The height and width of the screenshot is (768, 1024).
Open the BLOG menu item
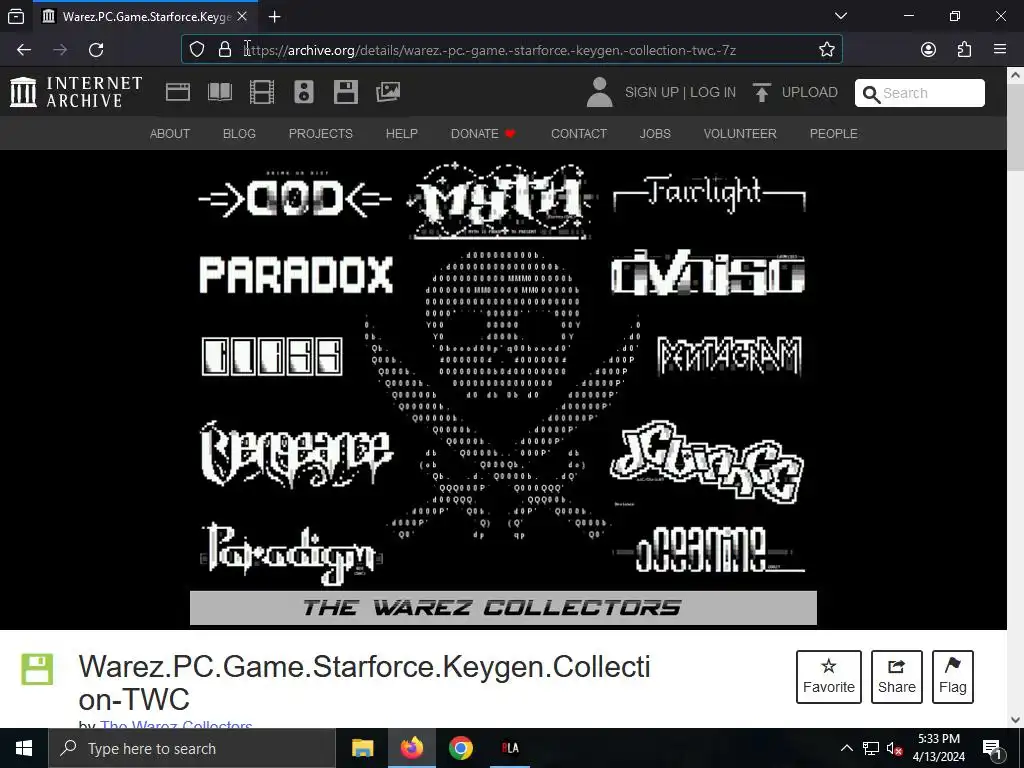pyautogui.click(x=239, y=134)
